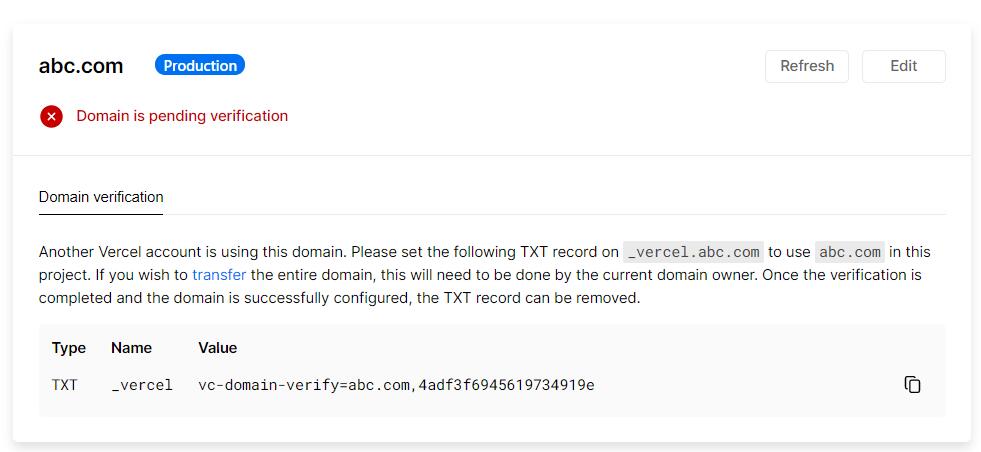The image size is (981, 452).
Task: Click the Type column header
Action: (69, 348)
